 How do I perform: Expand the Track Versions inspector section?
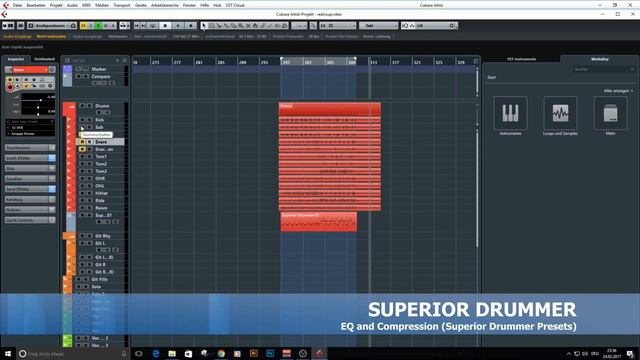[x=30, y=147]
